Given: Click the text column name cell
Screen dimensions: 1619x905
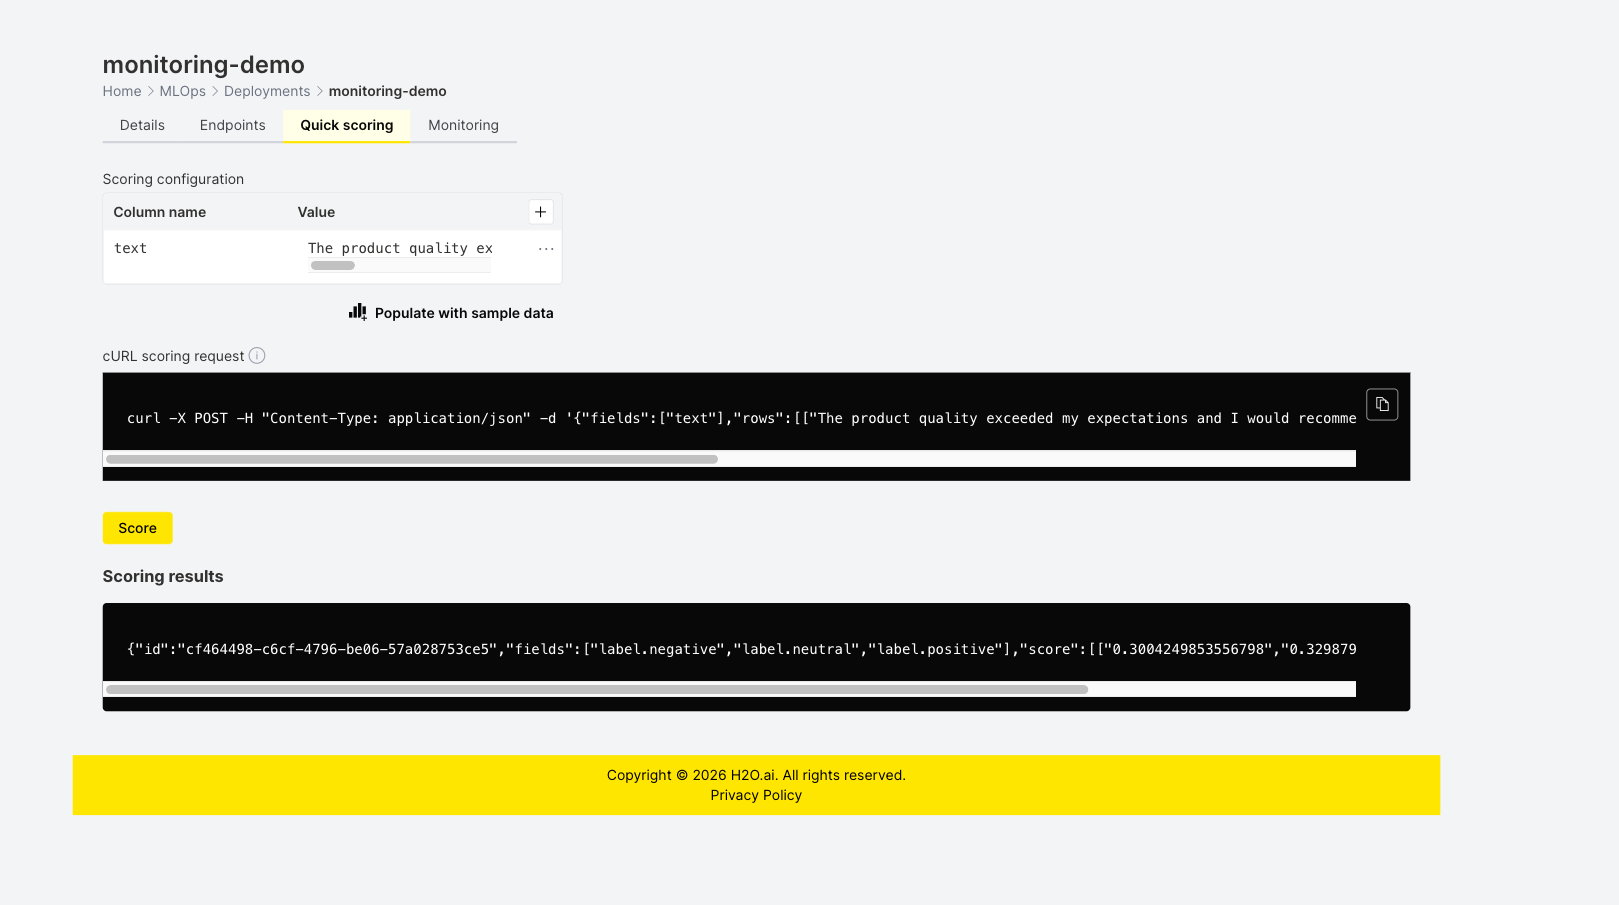Looking at the screenshot, I should 130,248.
